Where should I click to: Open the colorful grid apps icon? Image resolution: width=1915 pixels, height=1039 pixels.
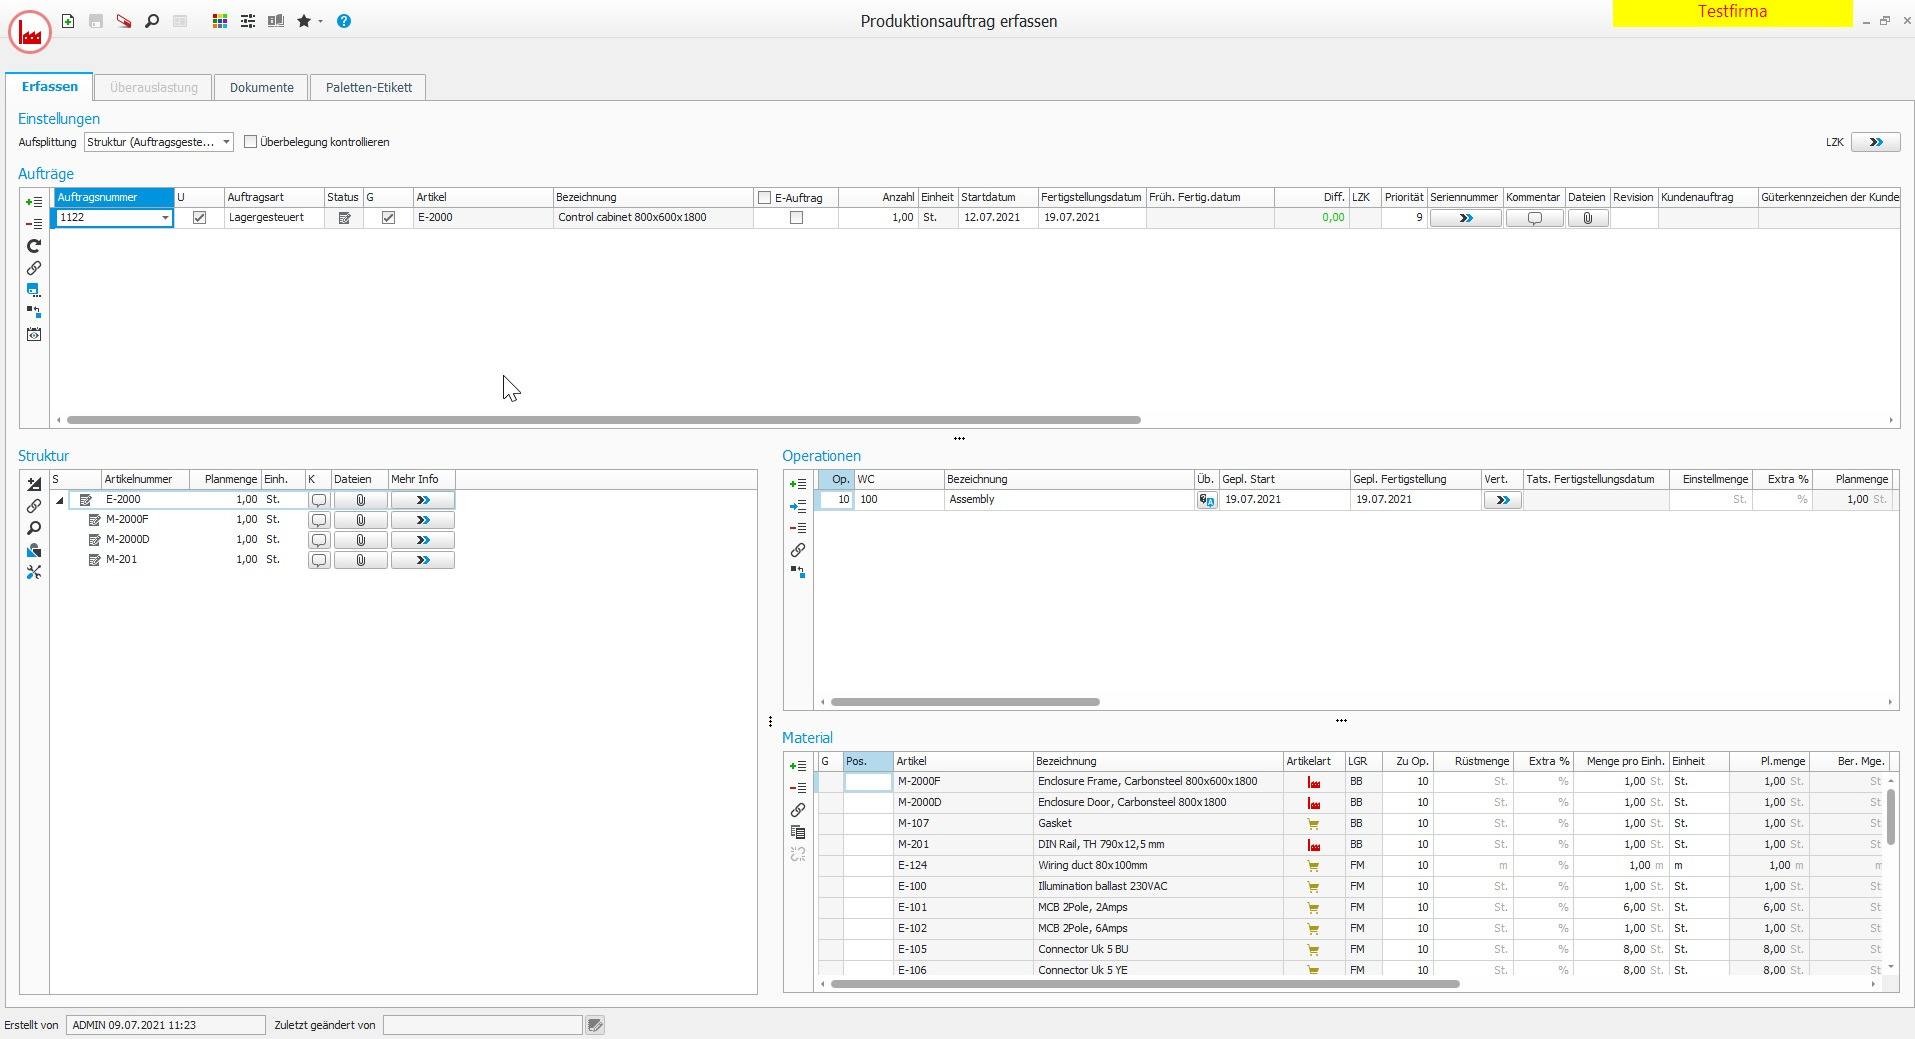coord(220,21)
